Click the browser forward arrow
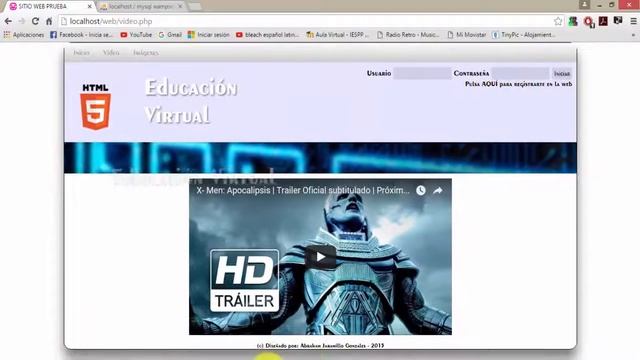This screenshot has width=640, height=360. coord(22,21)
